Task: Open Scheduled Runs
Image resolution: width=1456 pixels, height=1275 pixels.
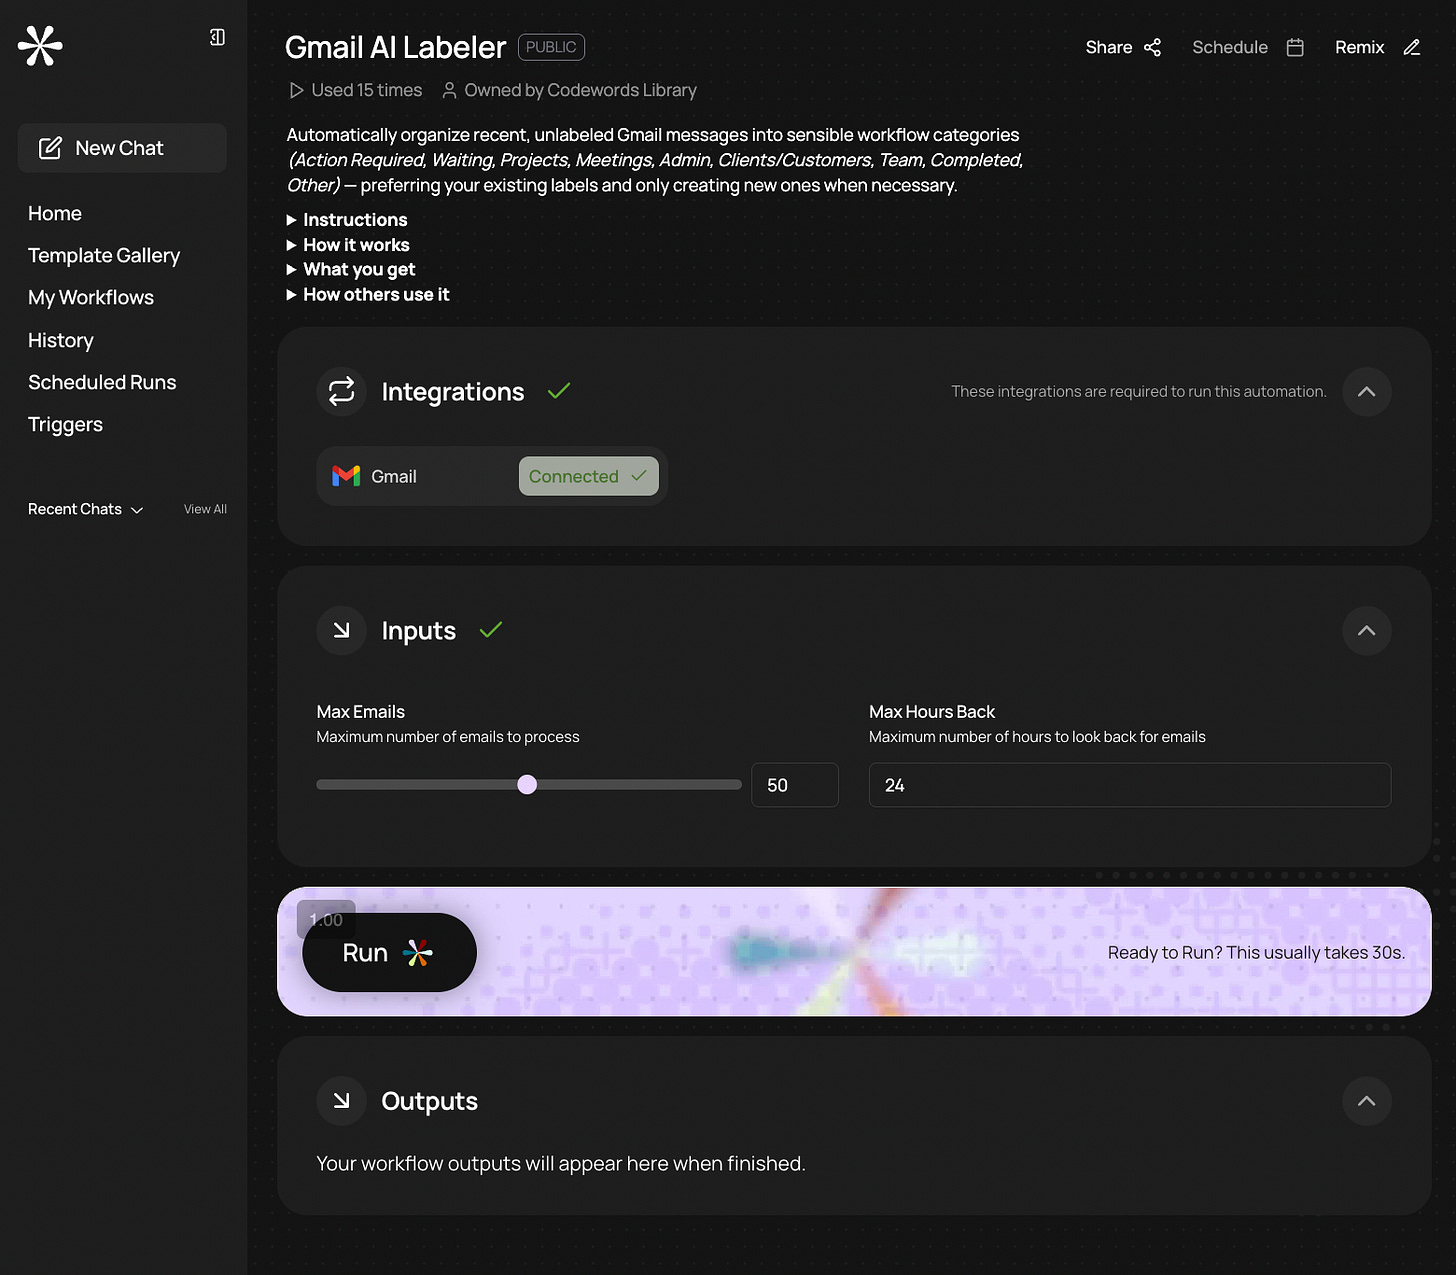Action: pyautogui.click(x=102, y=382)
